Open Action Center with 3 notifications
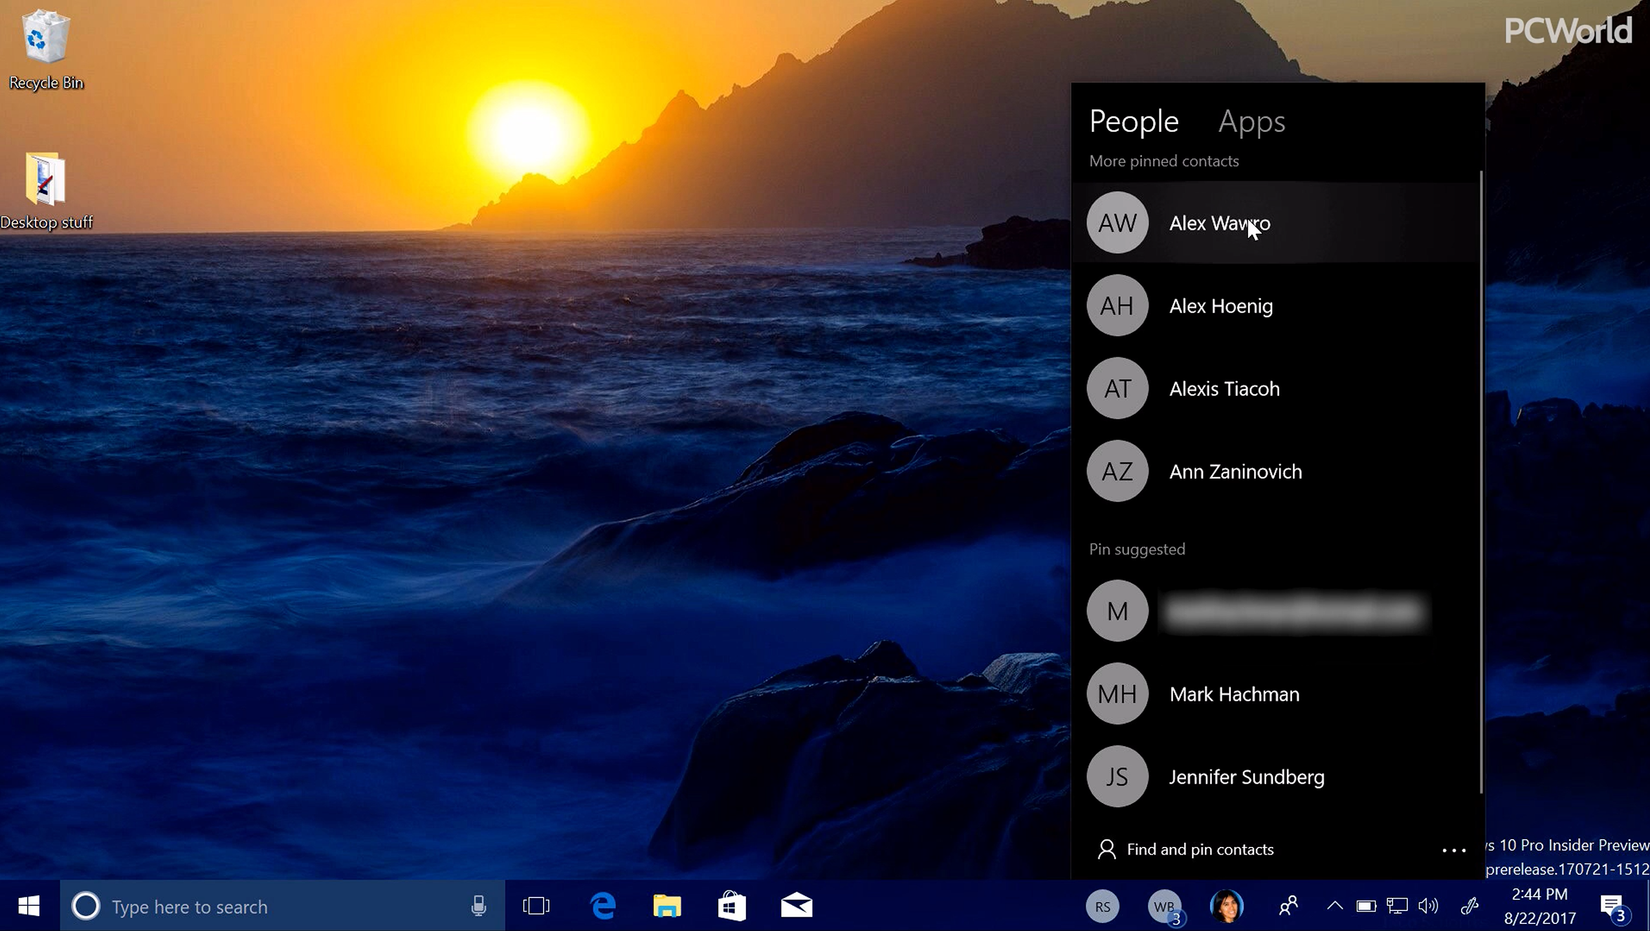 click(1613, 906)
